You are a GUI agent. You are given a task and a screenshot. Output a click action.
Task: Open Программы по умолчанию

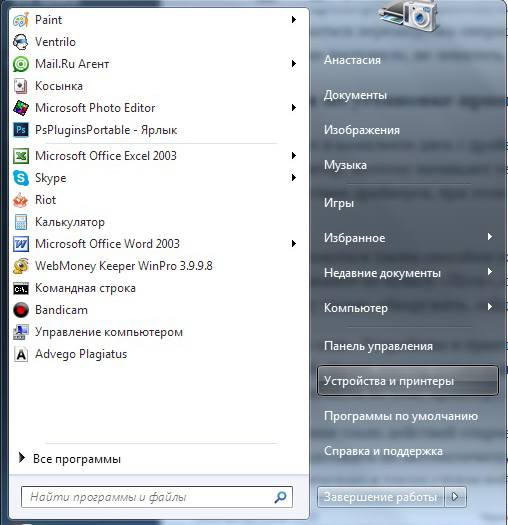point(401,416)
